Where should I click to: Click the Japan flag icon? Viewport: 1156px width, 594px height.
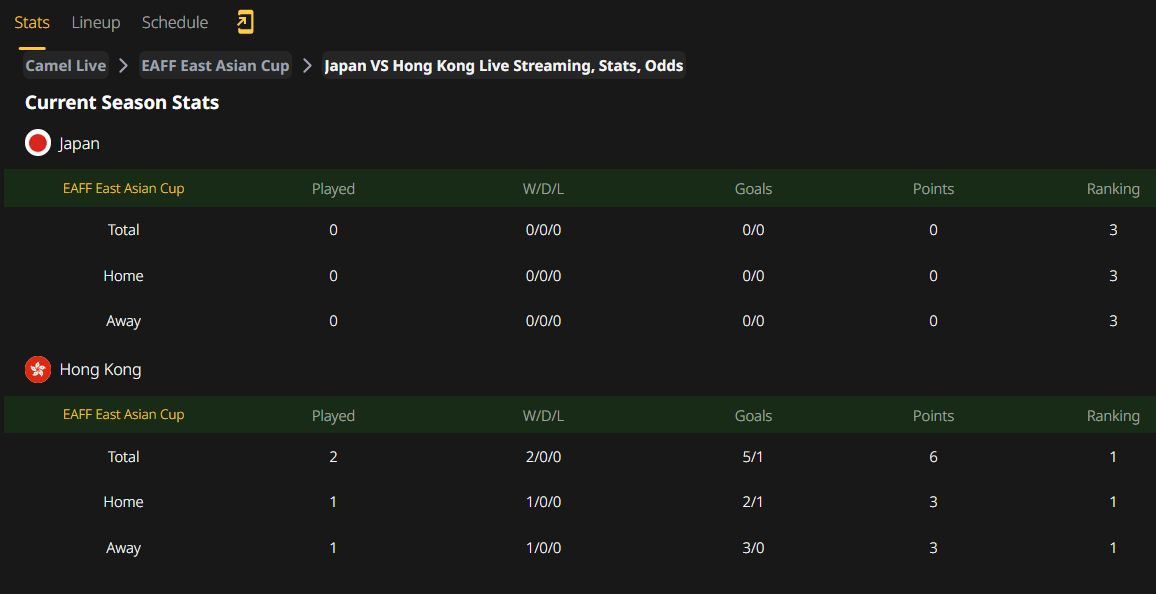(38, 143)
